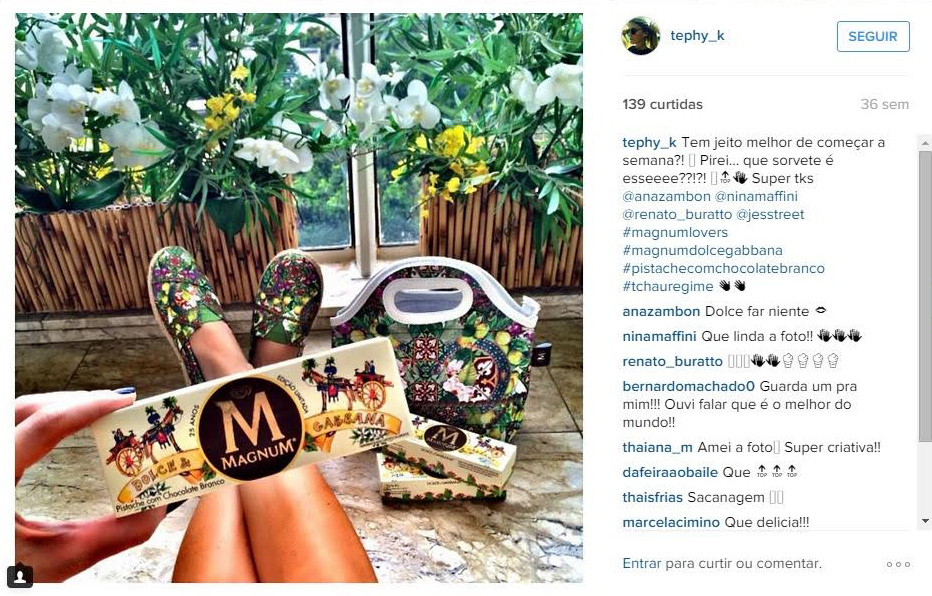Click the comments scrollbar thumb
The image size is (932, 596).
pyautogui.click(x=925, y=295)
